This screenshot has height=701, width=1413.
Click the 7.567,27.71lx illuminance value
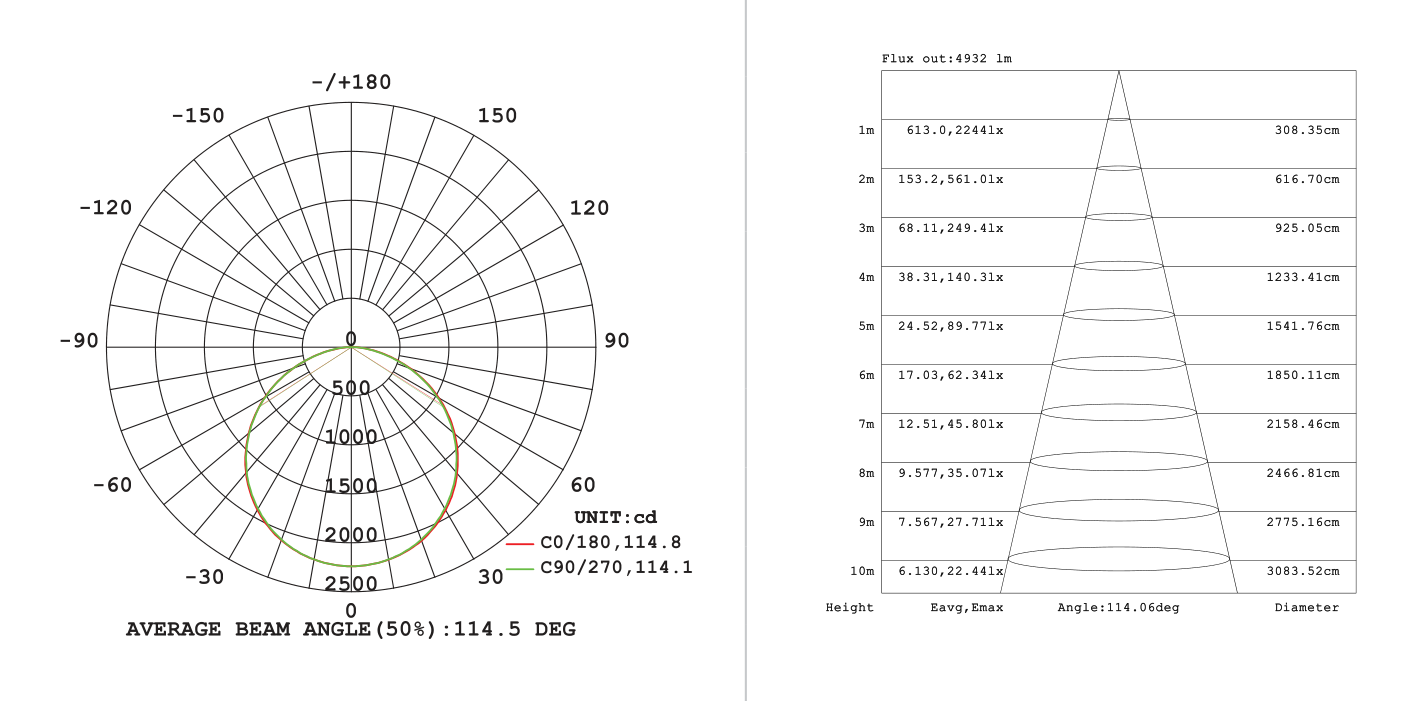[951, 522]
